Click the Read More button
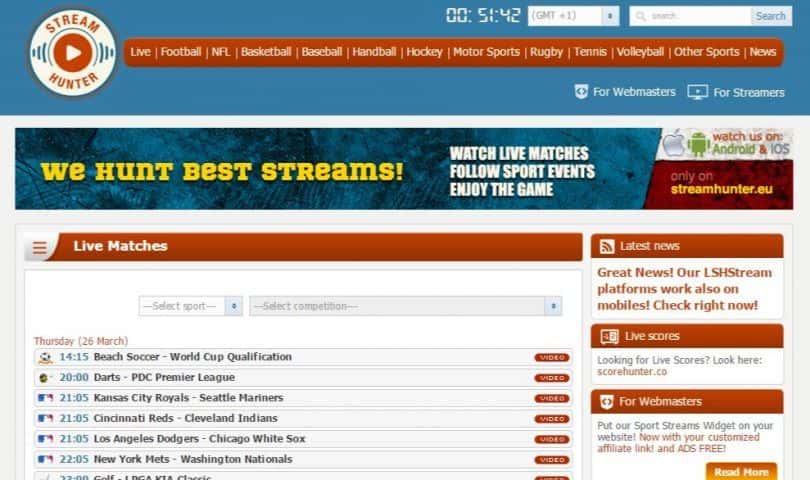 point(741,471)
